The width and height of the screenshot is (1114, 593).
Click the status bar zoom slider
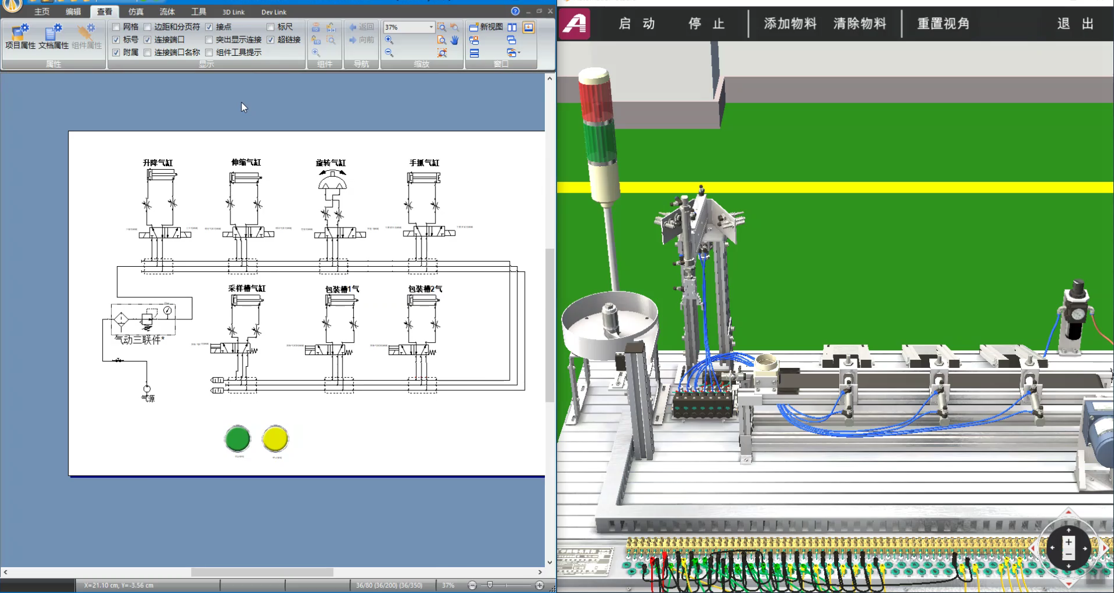[490, 585]
